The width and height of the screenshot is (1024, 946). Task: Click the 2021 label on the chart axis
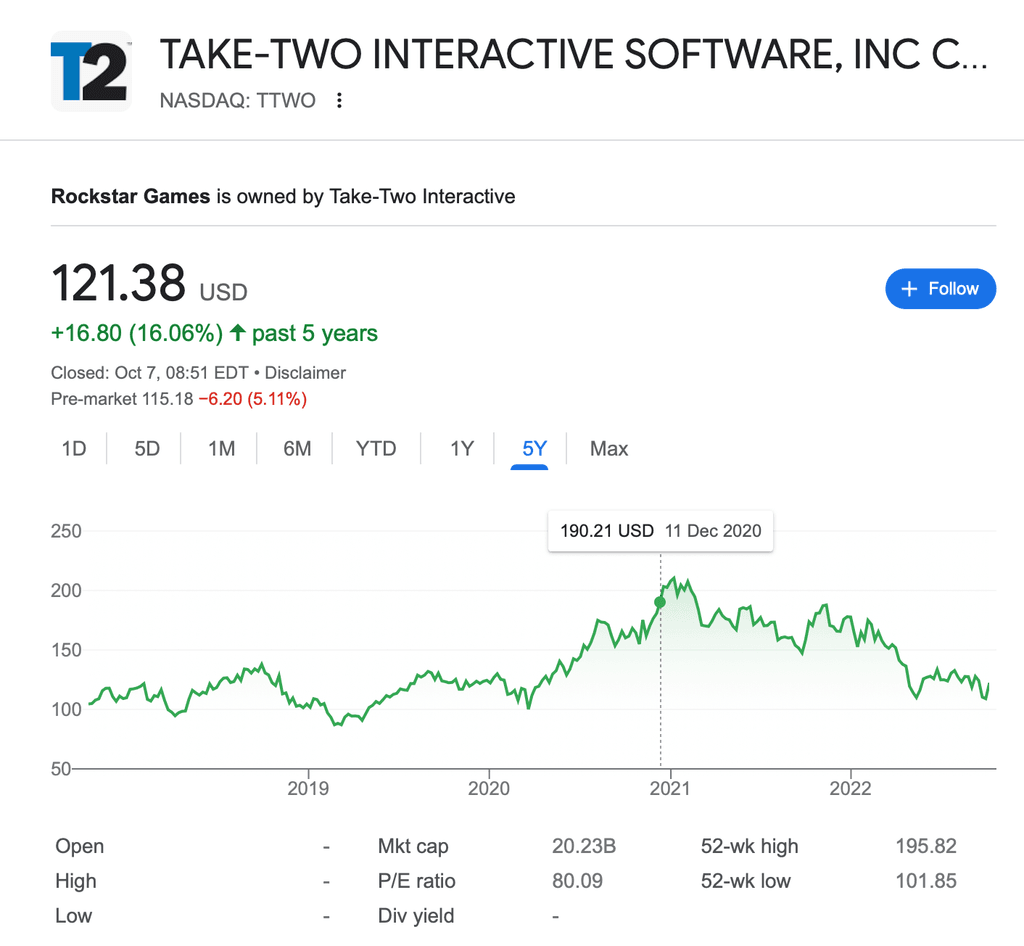pyautogui.click(x=670, y=788)
